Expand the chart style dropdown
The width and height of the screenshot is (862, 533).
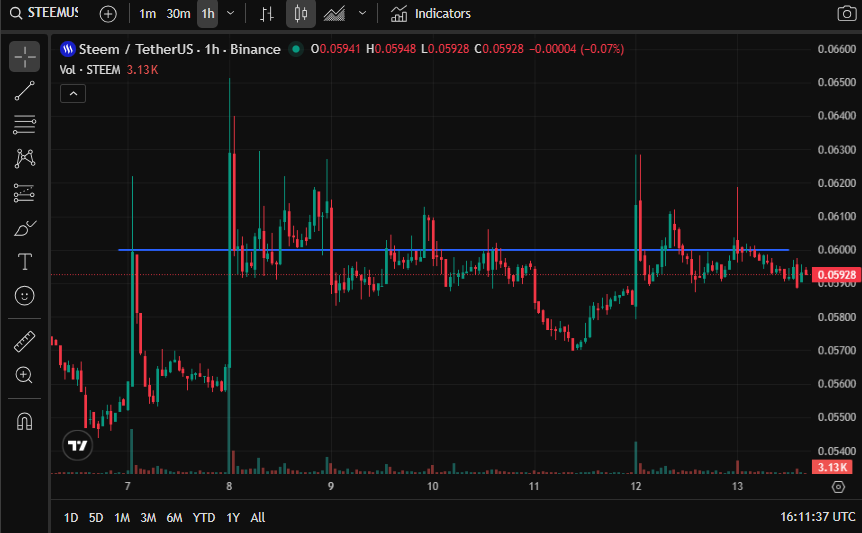[362, 14]
